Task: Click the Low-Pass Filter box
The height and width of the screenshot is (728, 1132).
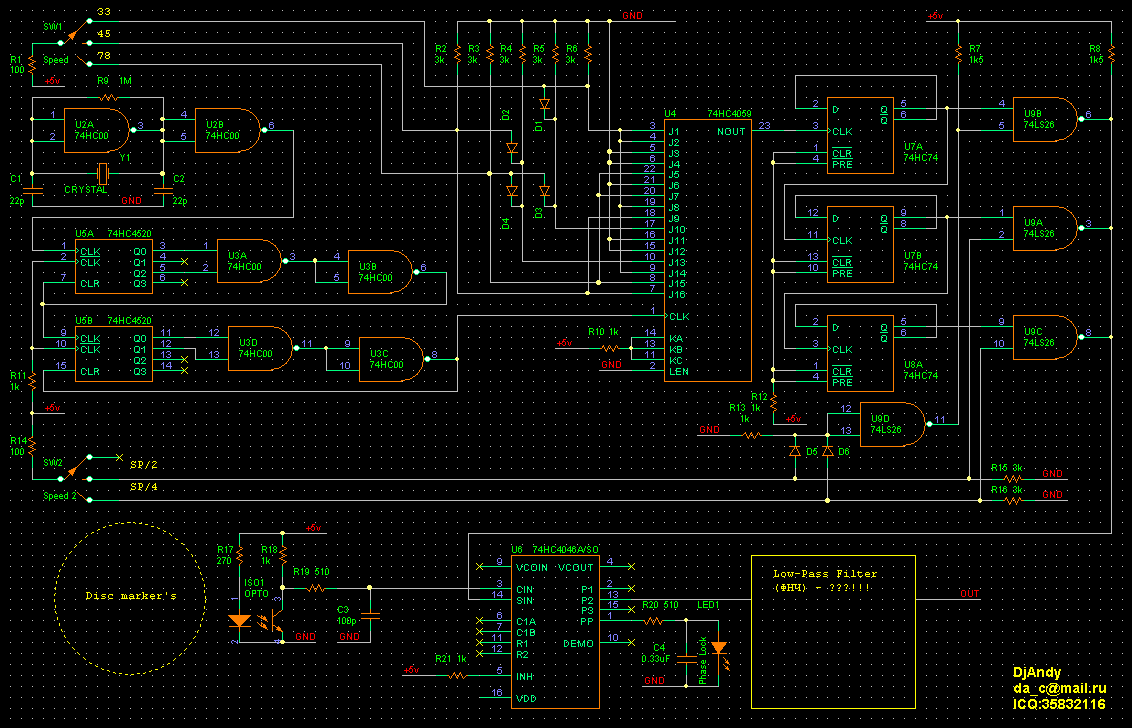Action: coord(833,632)
